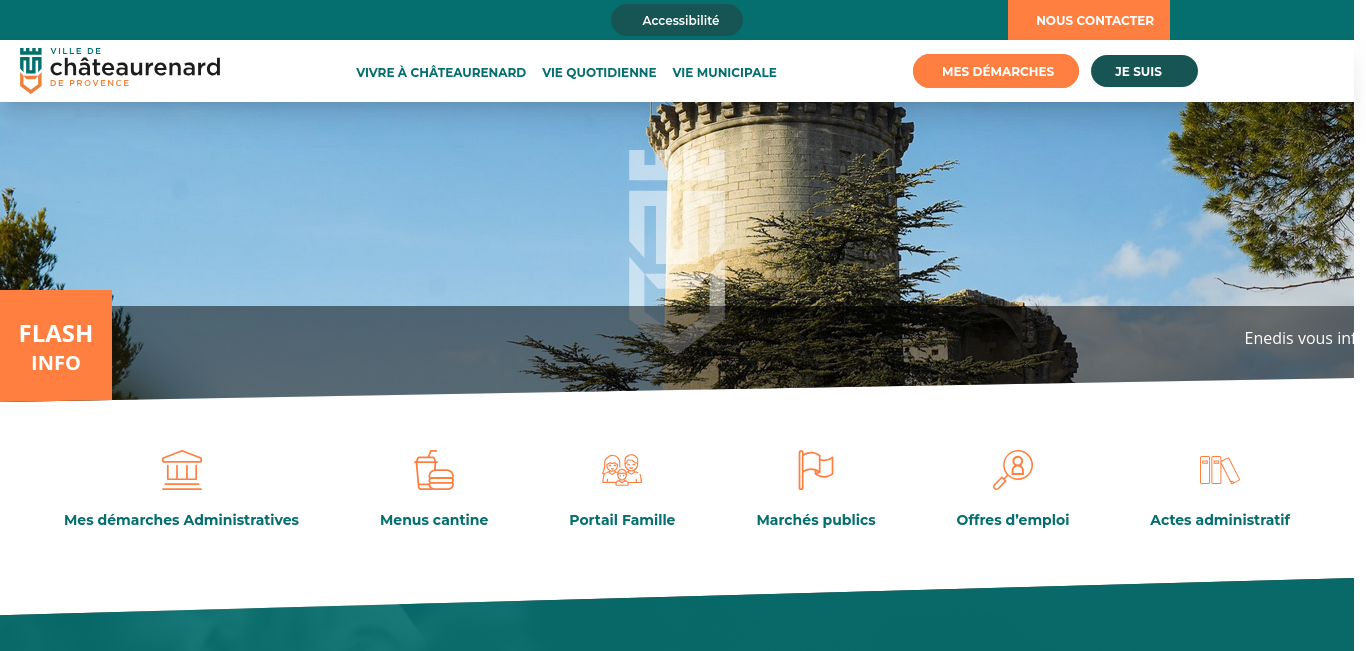
Task: Click the scrolling Enedis news ticker text
Action: click(1299, 338)
